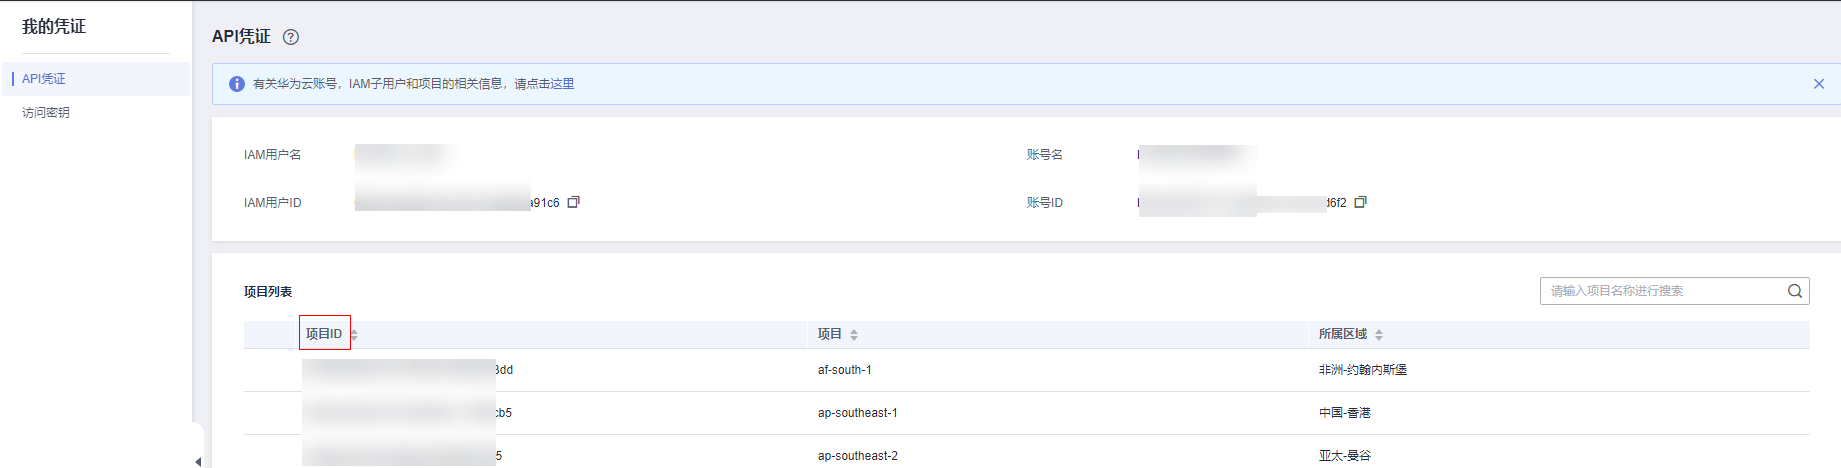Viewport: 1841px width, 468px height.
Task: Dismiss the blue information banner
Action: pos(1819,84)
